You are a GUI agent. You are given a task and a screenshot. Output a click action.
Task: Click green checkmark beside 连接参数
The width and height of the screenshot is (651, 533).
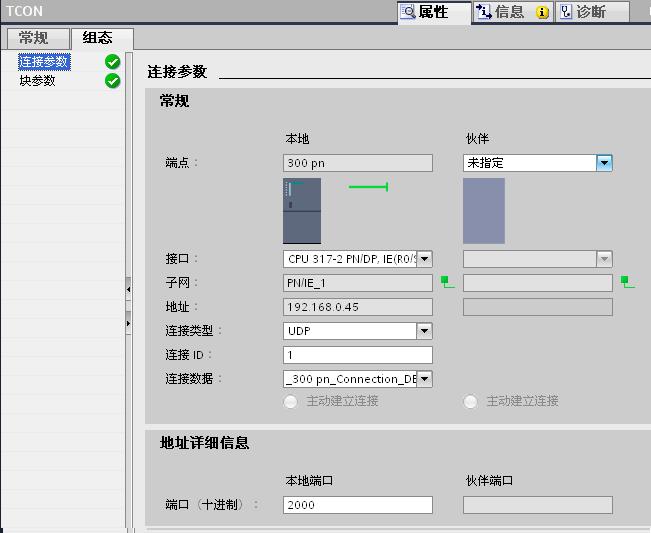[x=113, y=62]
